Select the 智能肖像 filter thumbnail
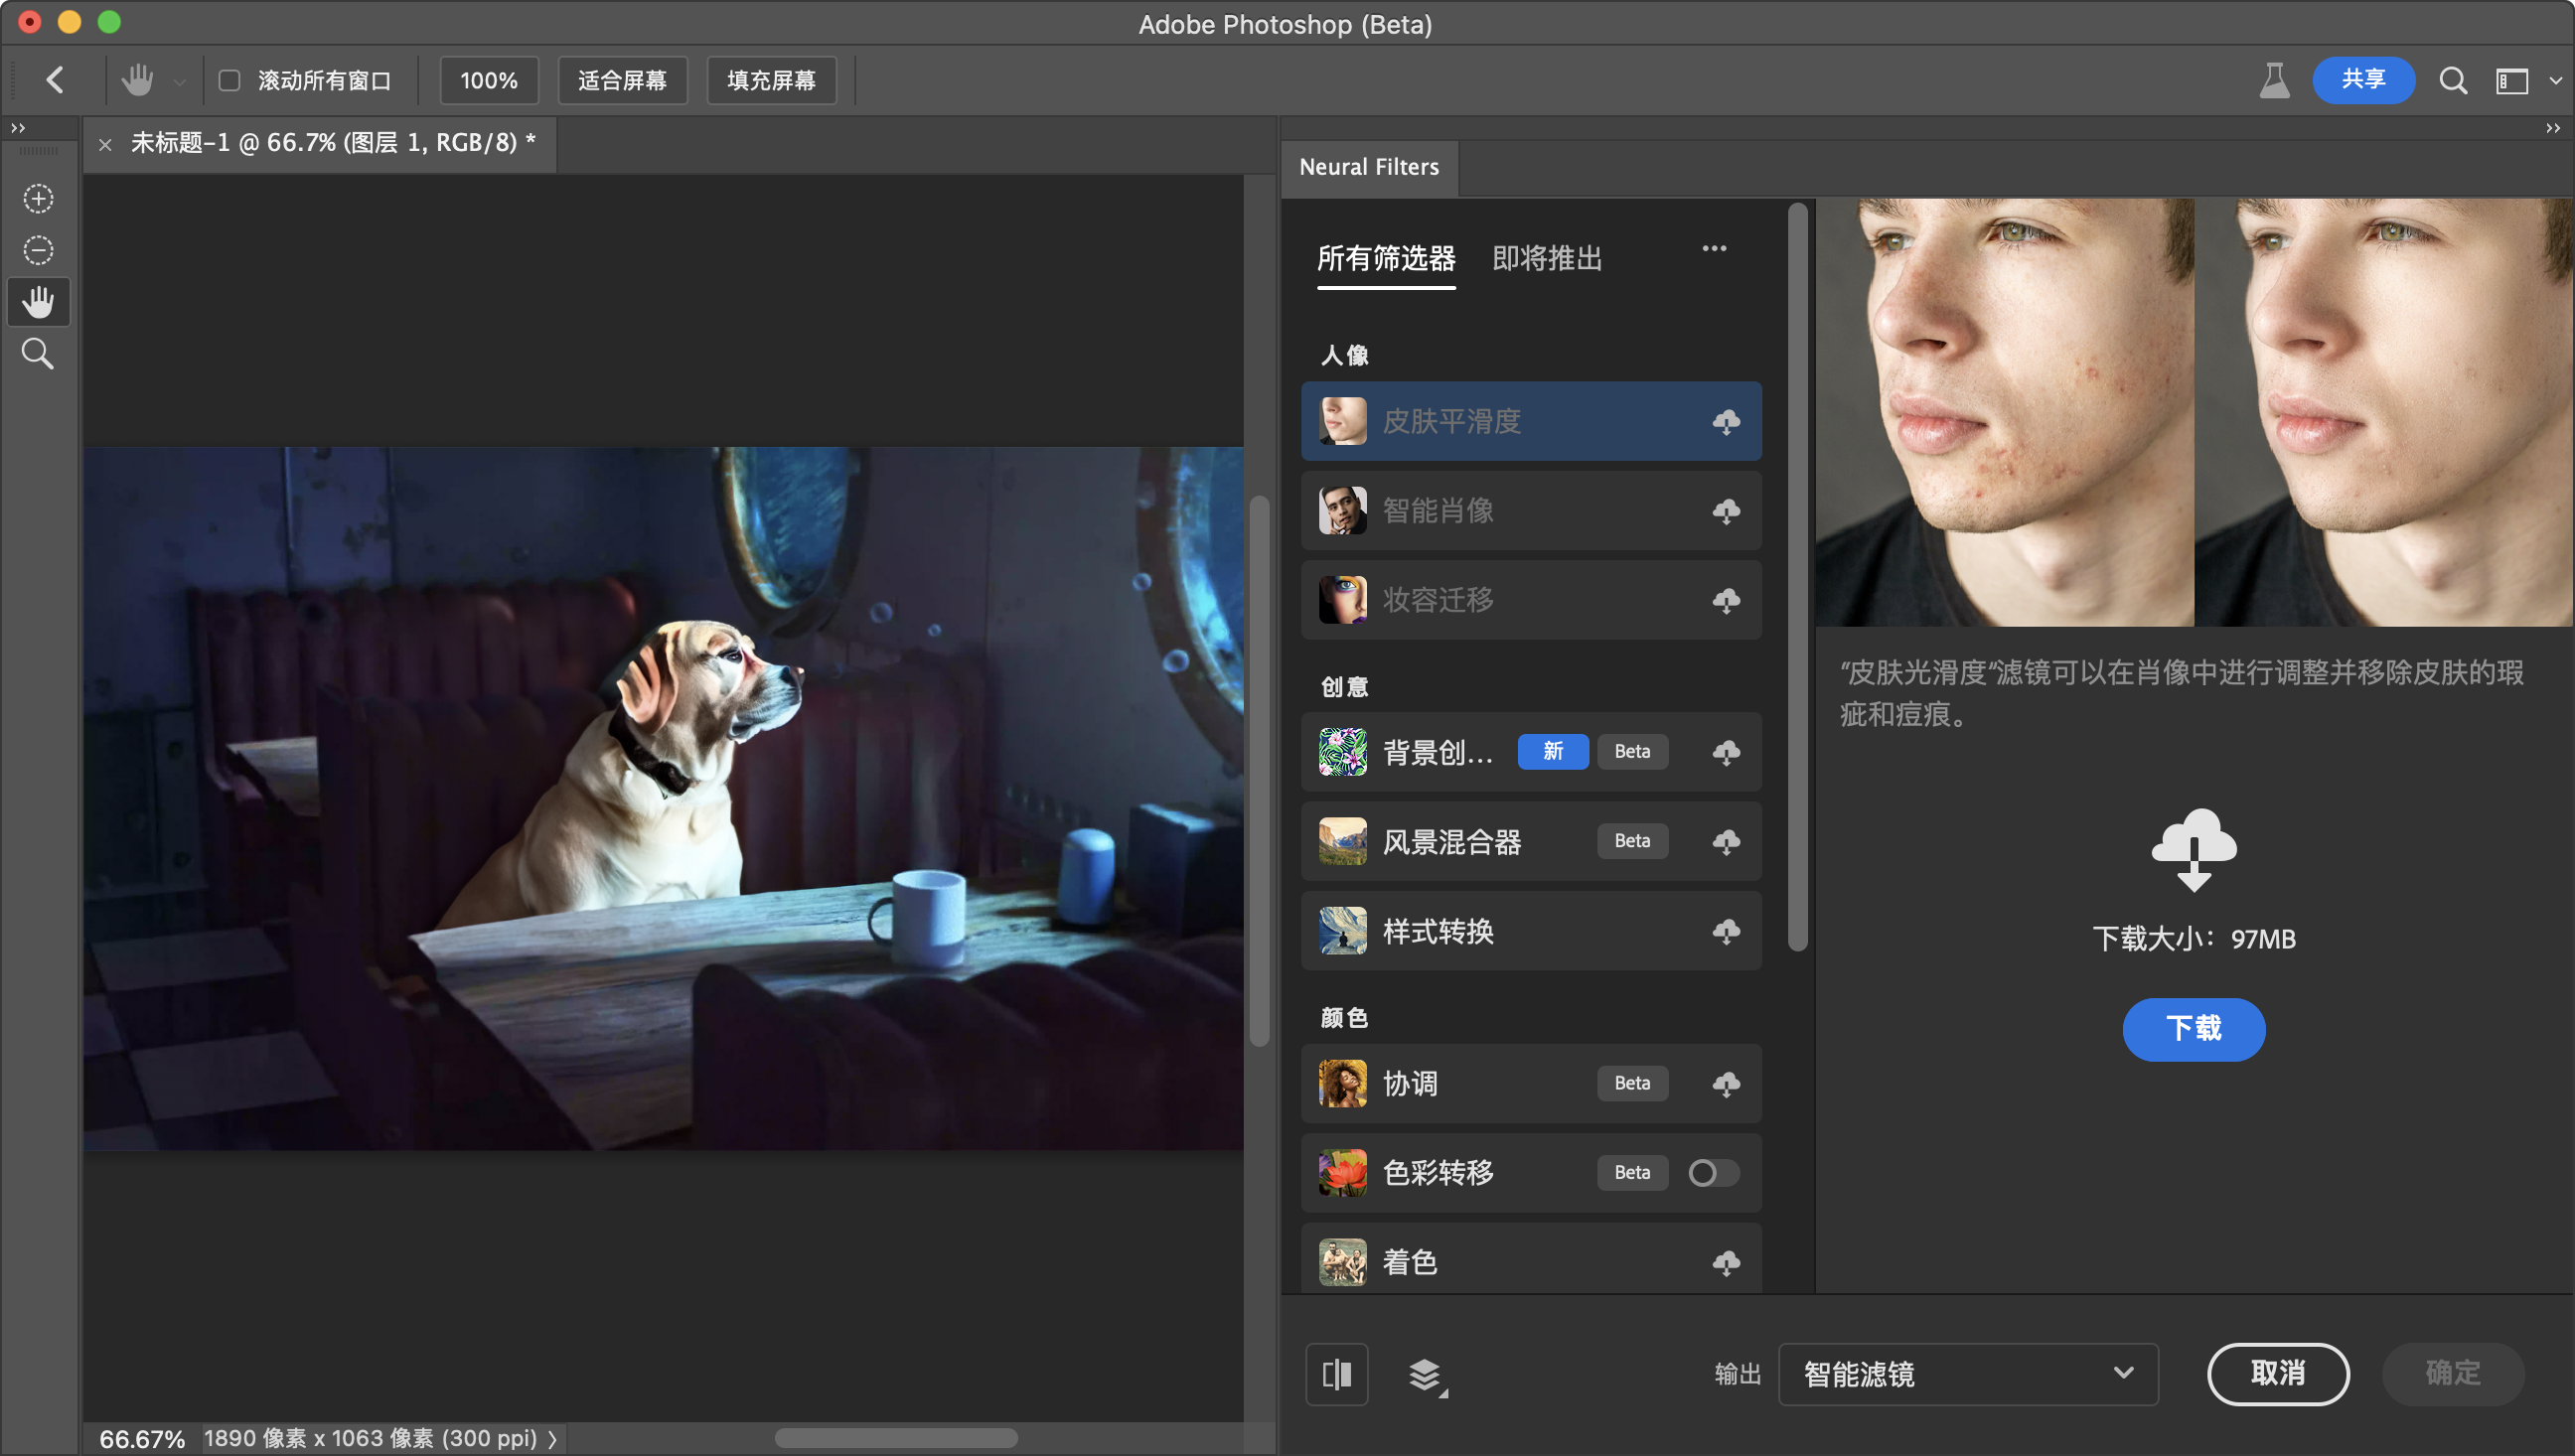The width and height of the screenshot is (2575, 1456). (1342, 510)
